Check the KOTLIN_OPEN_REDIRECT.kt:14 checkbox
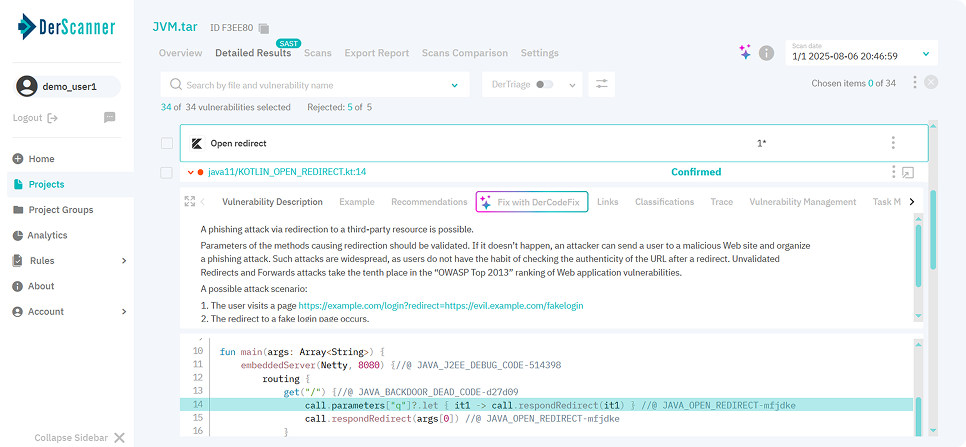 pyautogui.click(x=166, y=172)
